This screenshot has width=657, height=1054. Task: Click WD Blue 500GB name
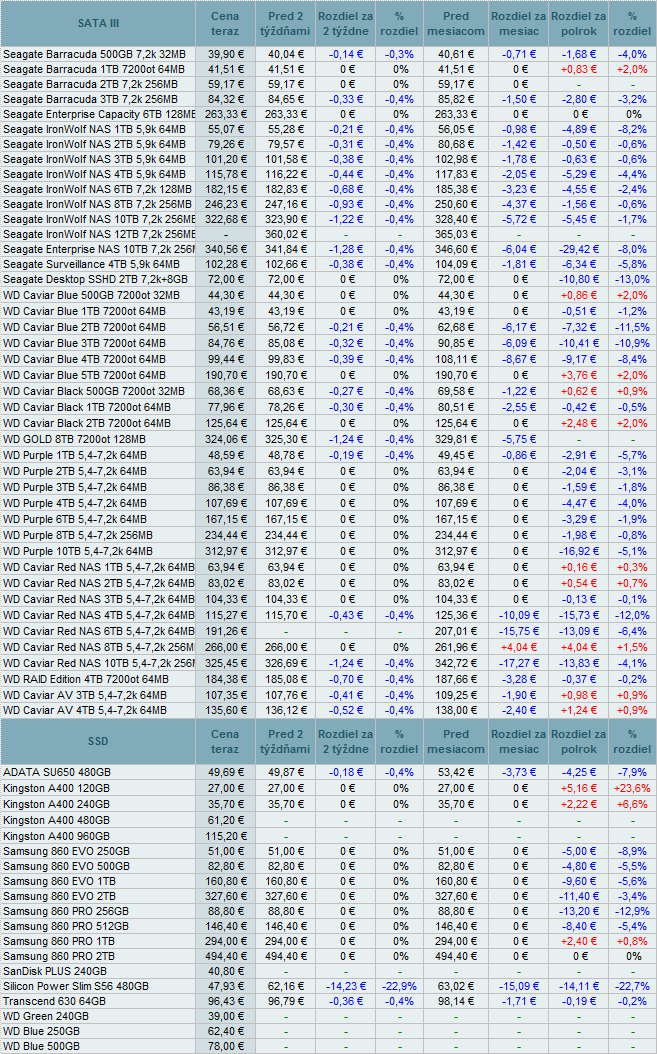click(x=42, y=1047)
